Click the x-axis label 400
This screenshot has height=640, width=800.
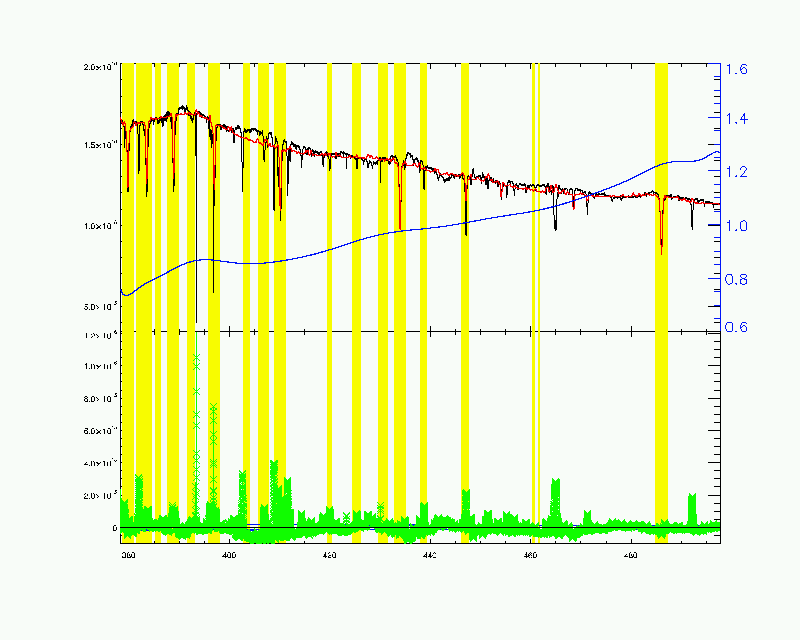tap(229, 555)
